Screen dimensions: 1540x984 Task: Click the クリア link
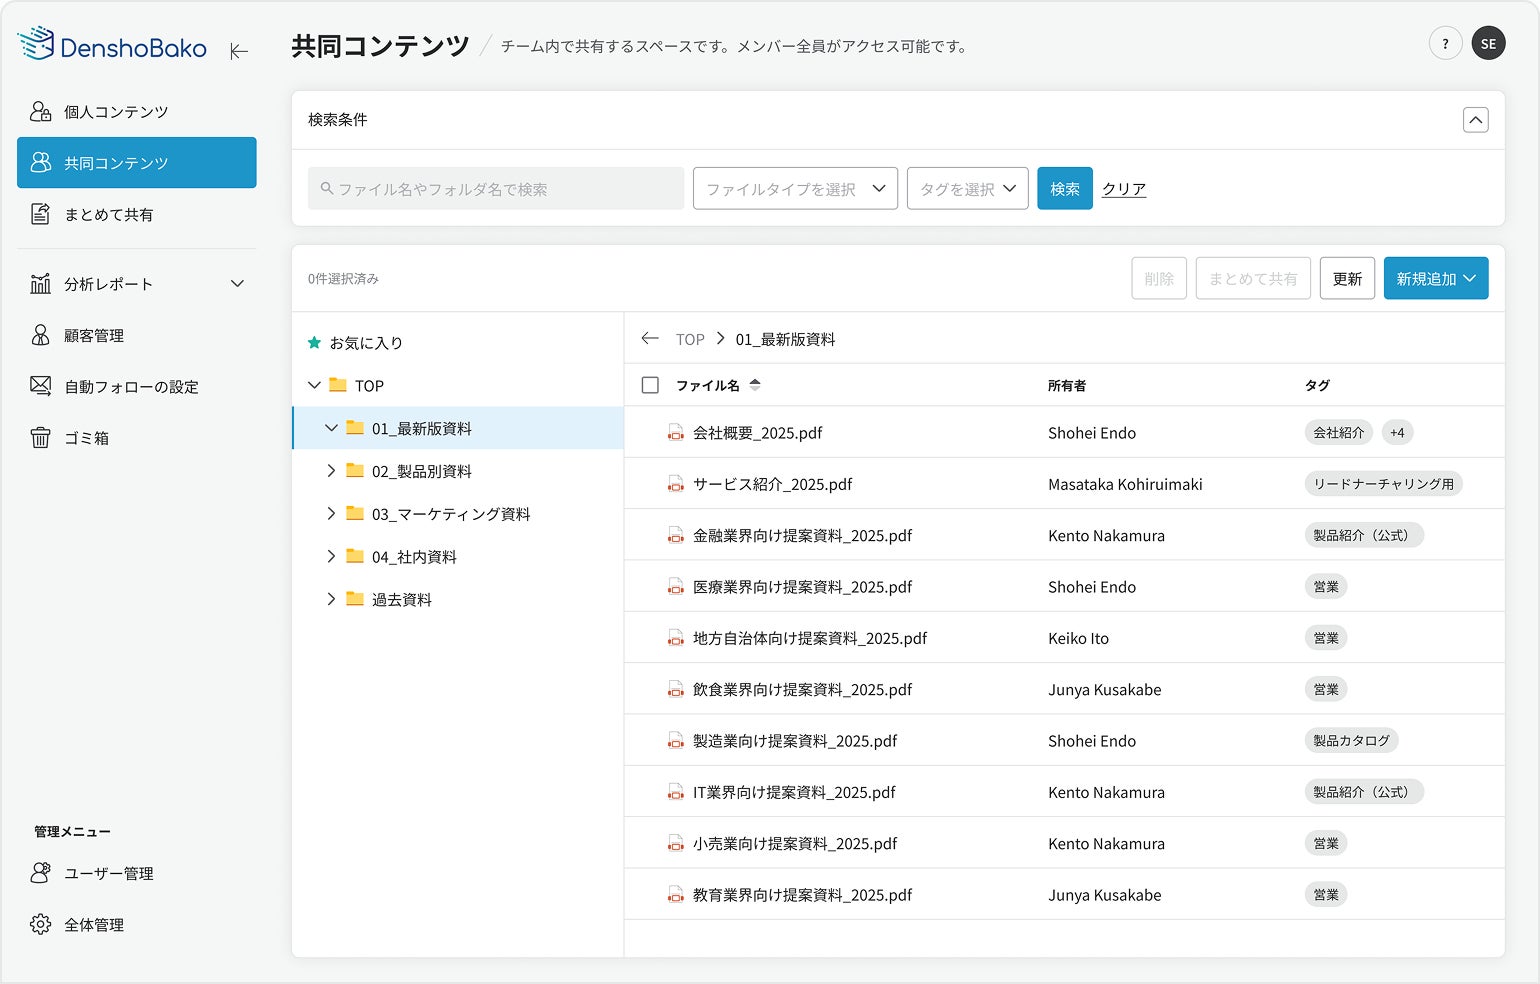1124,189
